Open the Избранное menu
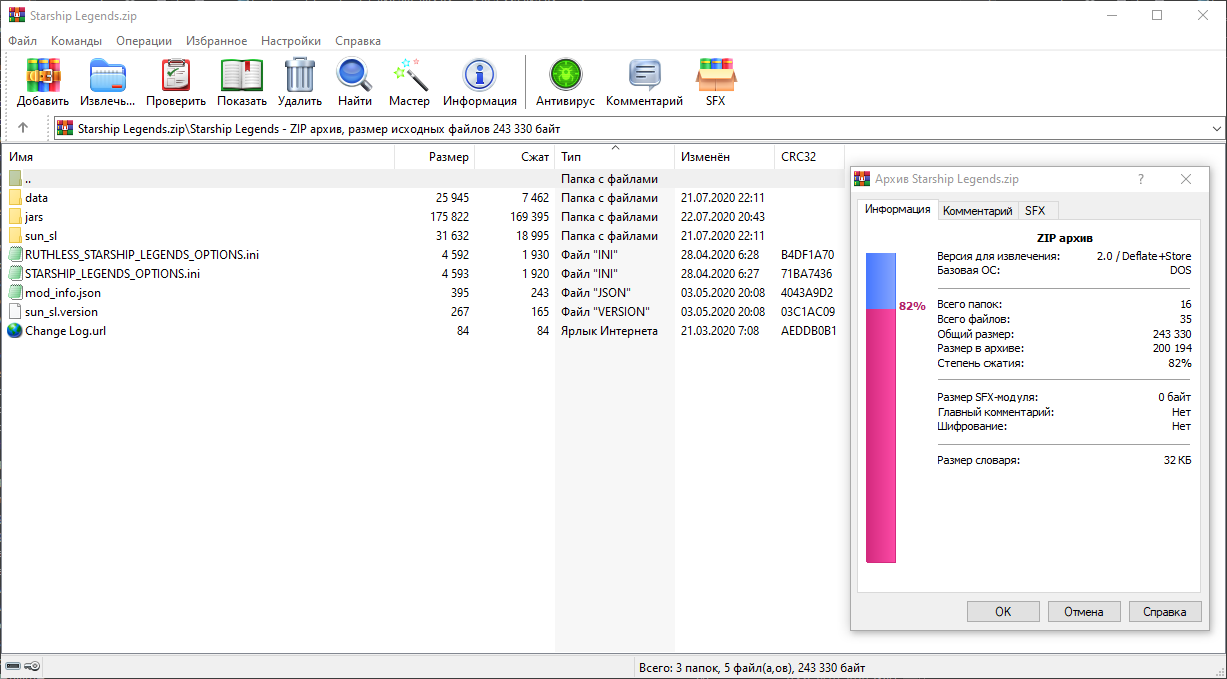Image resolution: width=1227 pixels, height=679 pixels. tap(216, 41)
